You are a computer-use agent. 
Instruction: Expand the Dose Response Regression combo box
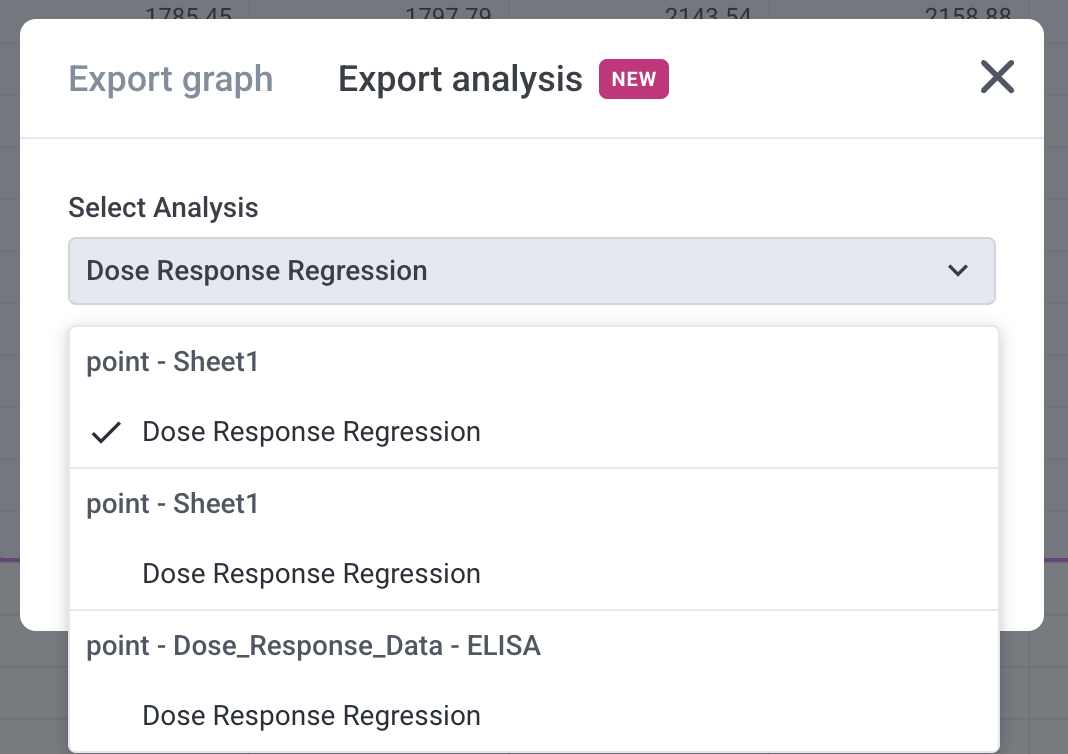click(x=531, y=270)
